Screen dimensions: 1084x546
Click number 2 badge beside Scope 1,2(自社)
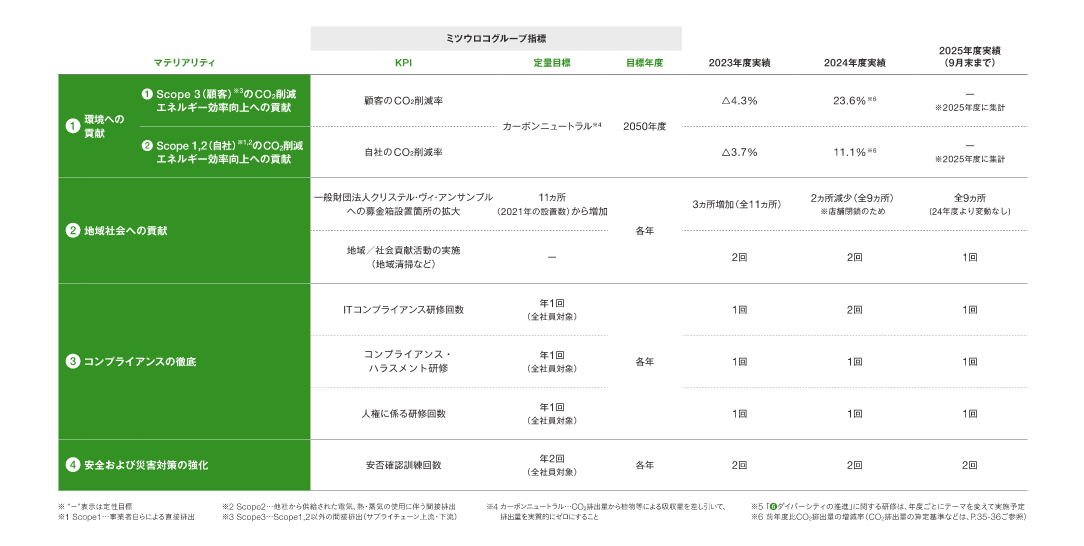coord(147,146)
